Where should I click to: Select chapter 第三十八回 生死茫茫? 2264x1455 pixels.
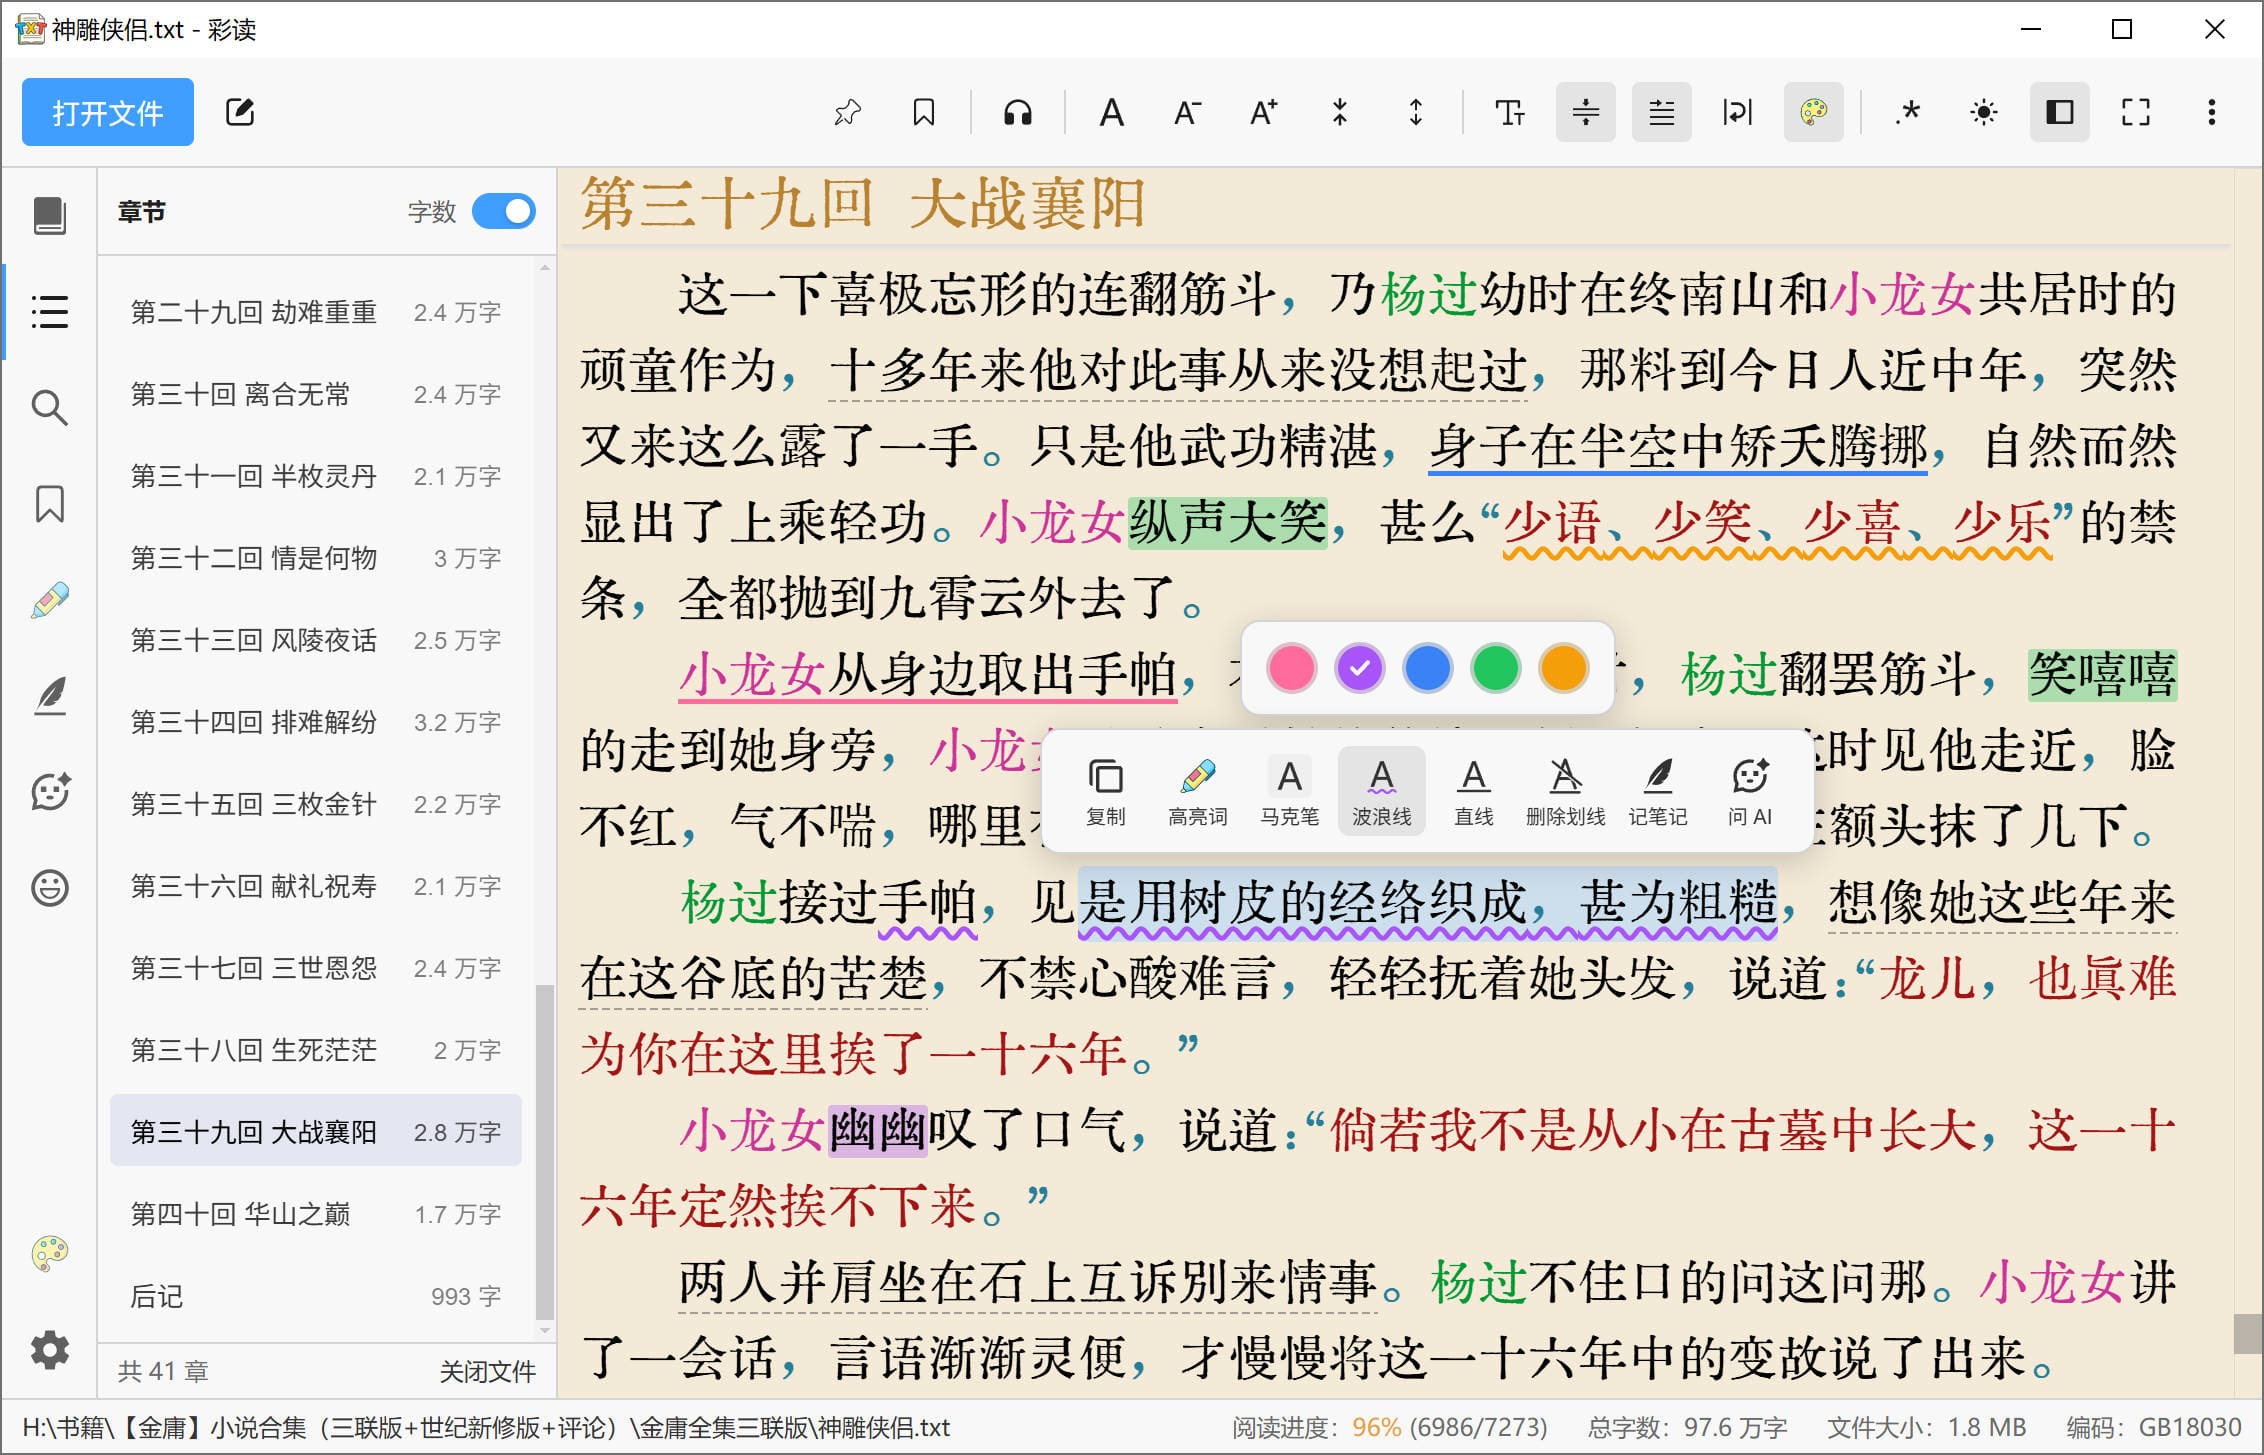click(x=316, y=1050)
